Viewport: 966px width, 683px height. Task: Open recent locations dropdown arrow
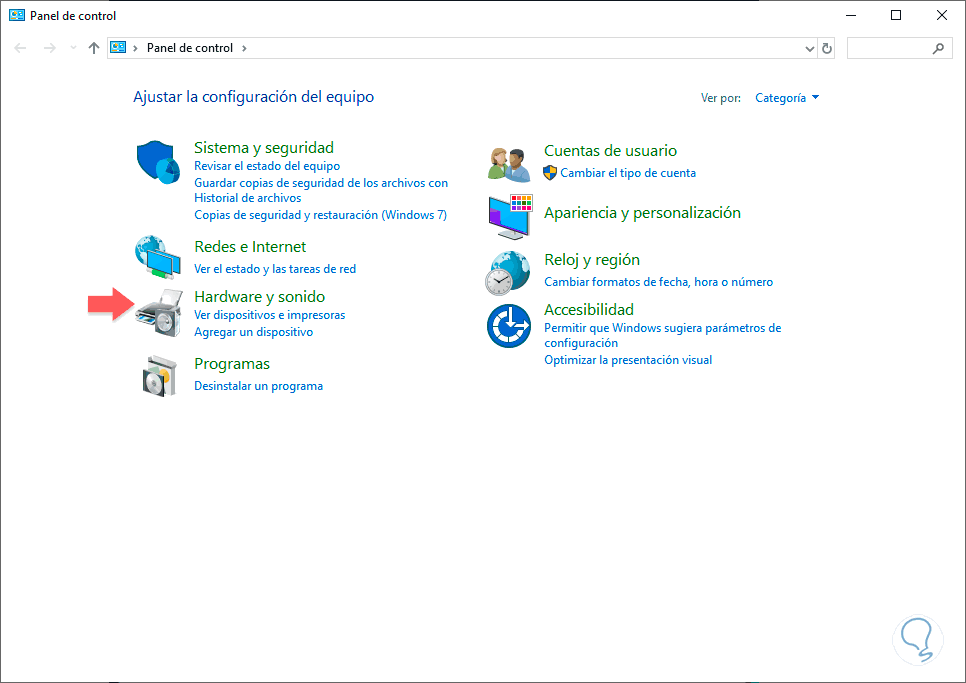click(x=73, y=48)
